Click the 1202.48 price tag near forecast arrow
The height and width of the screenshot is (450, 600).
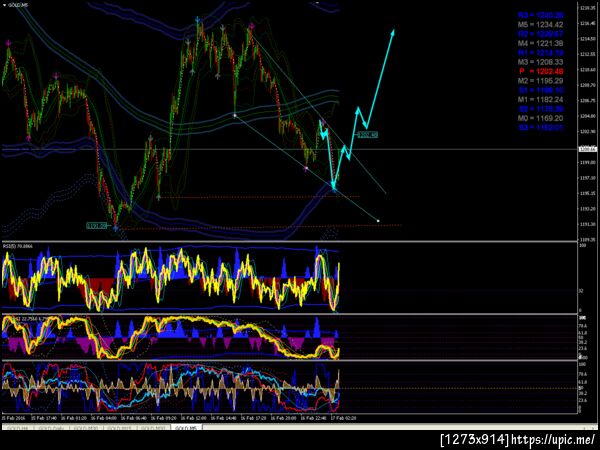[367, 135]
